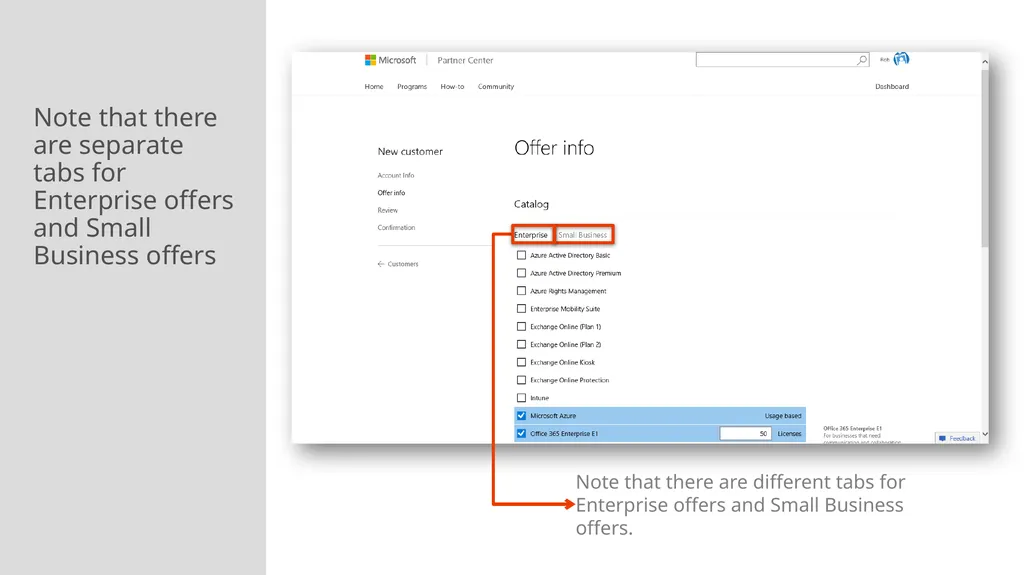Click the Microsoft logo

[391, 60]
